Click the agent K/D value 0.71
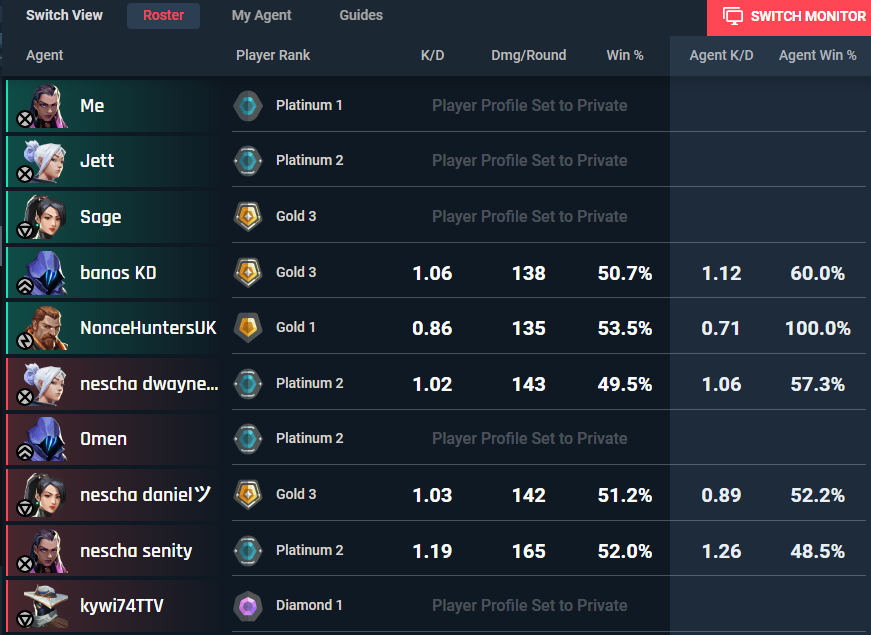 [x=720, y=328]
